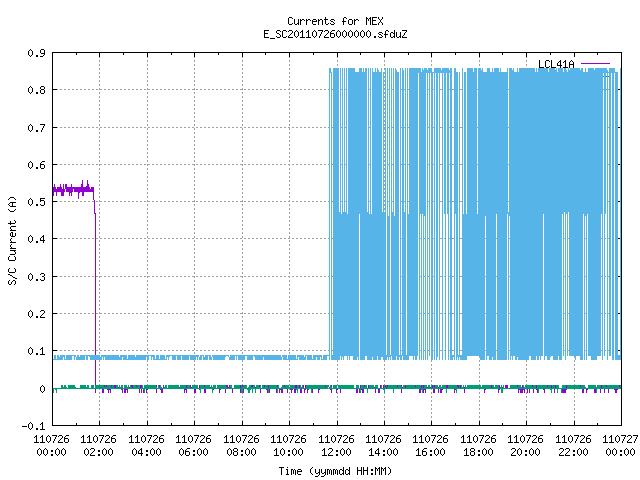Click the 110726 20:00 x-axis label
Screen dimensions: 640x480
(526, 446)
